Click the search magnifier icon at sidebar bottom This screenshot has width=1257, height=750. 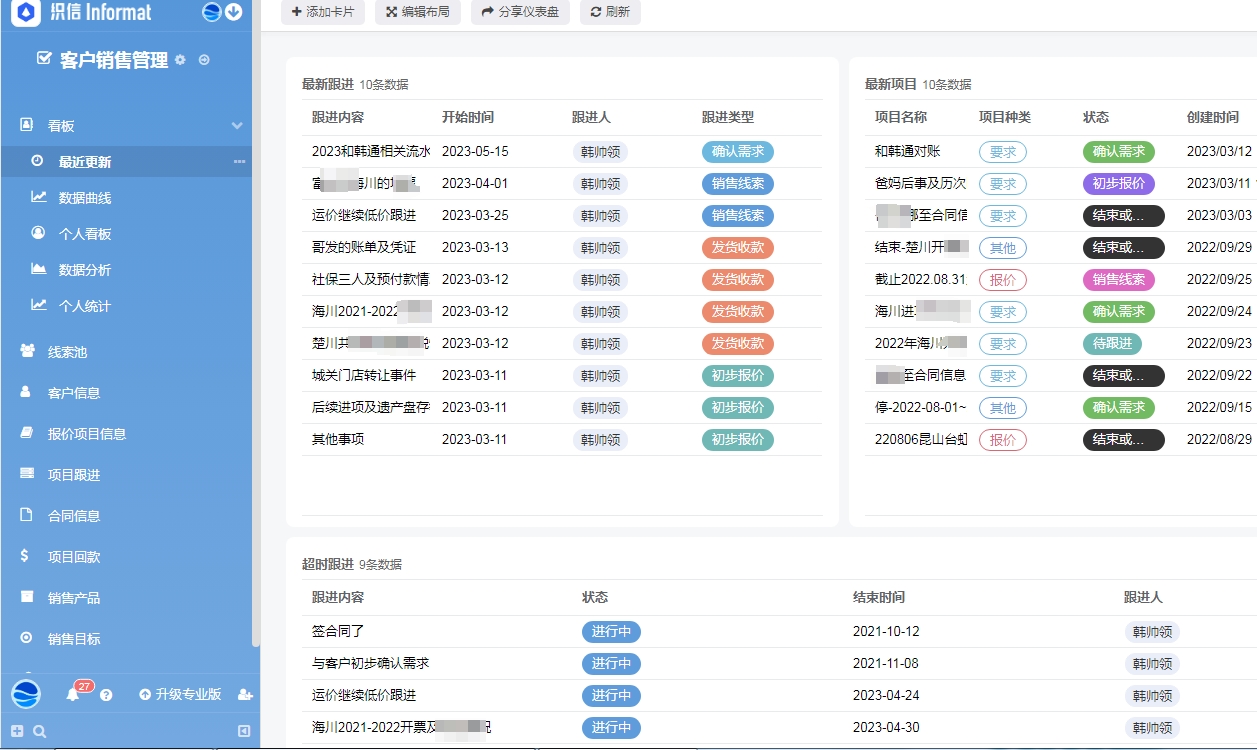(x=40, y=732)
